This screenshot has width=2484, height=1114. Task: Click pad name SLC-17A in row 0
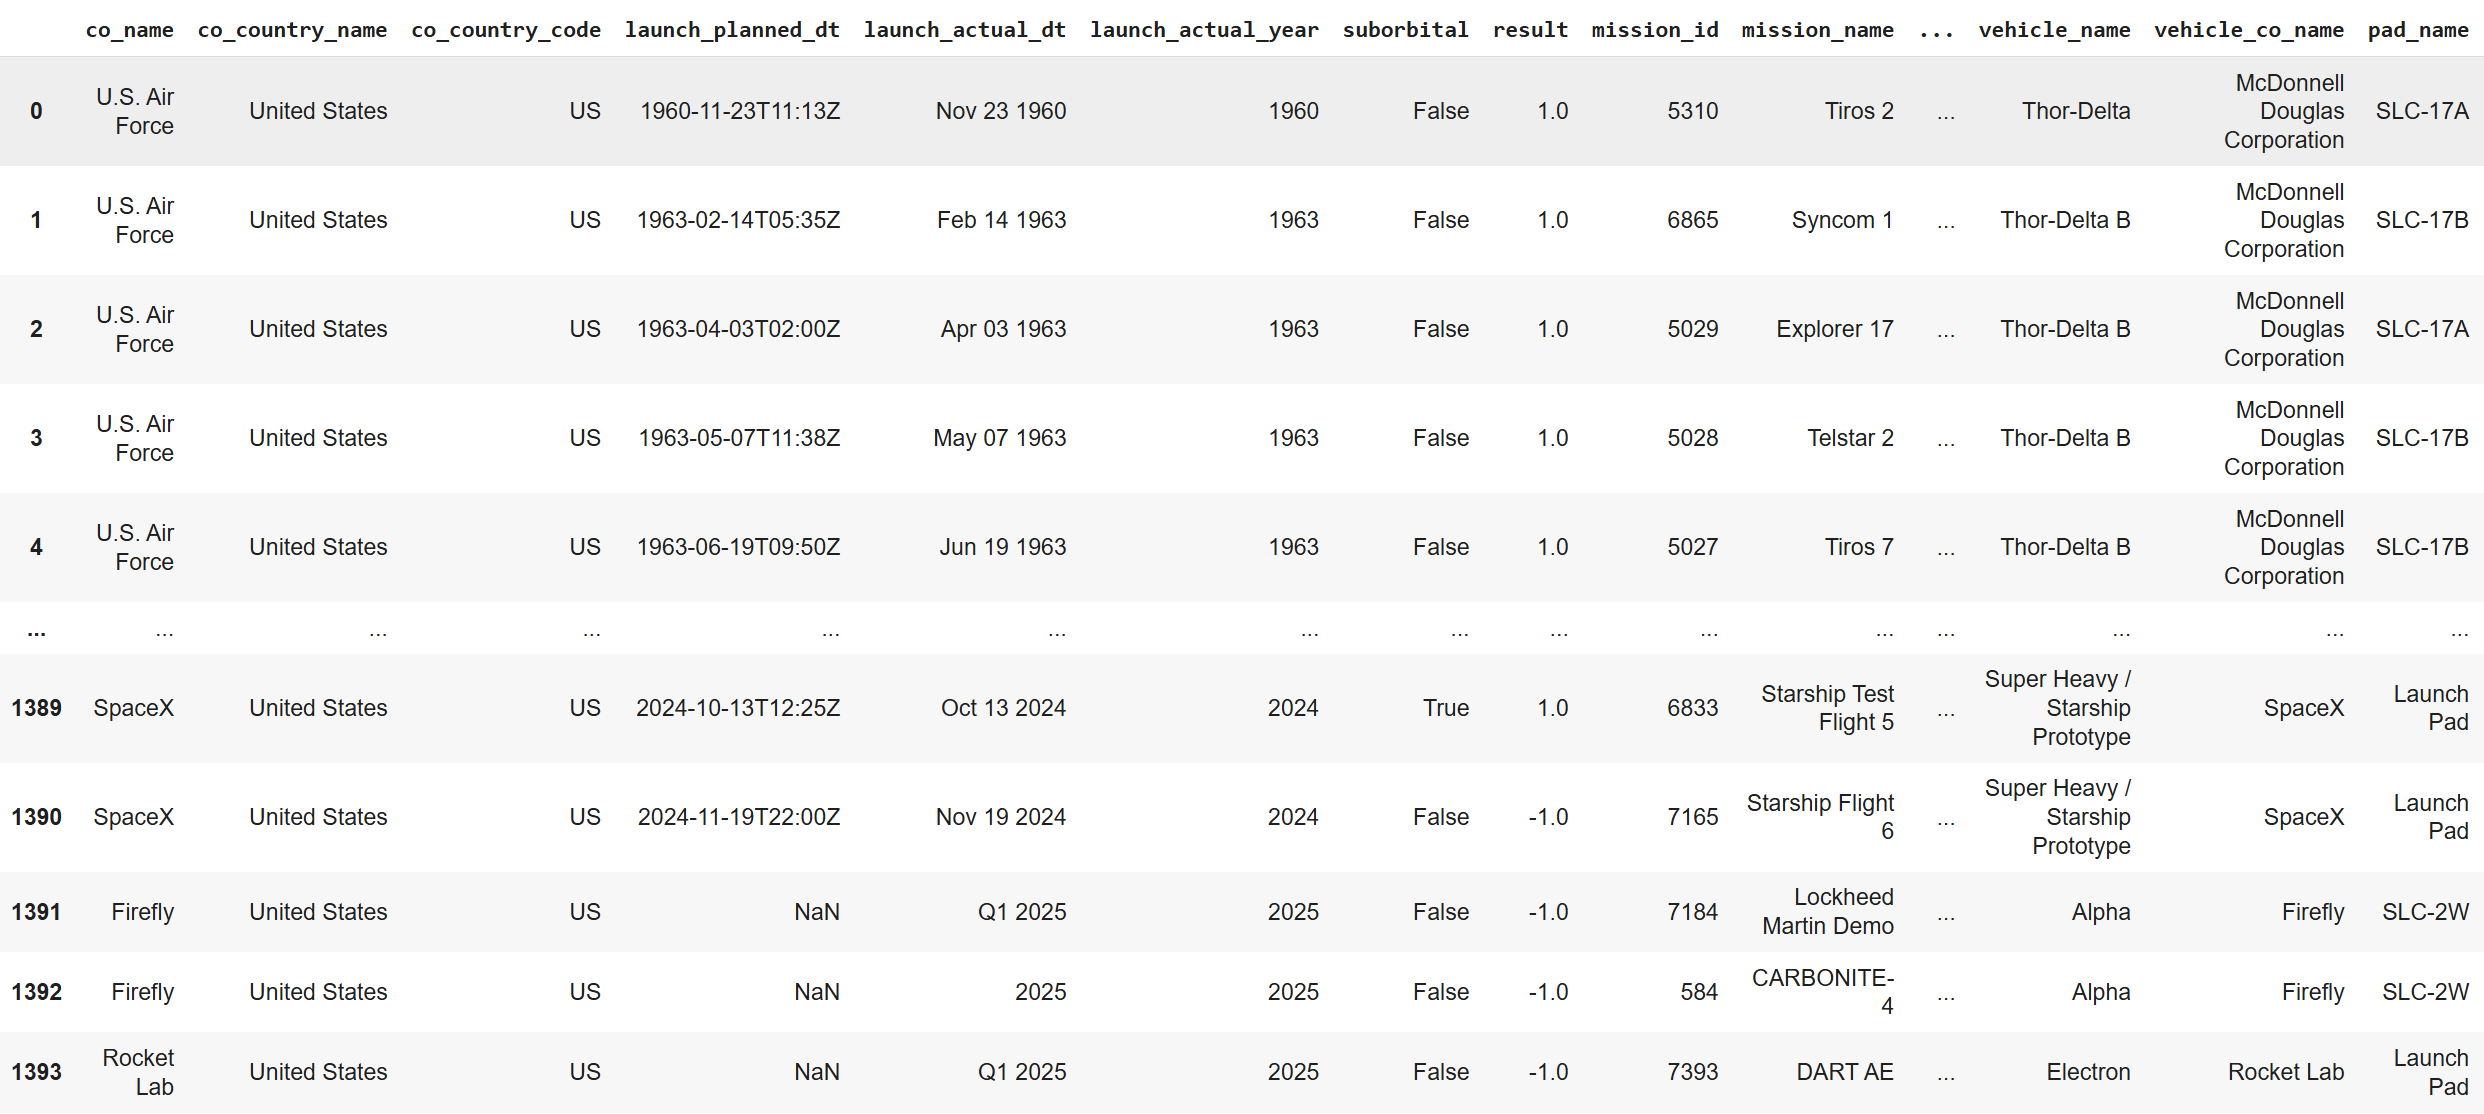(2422, 111)
